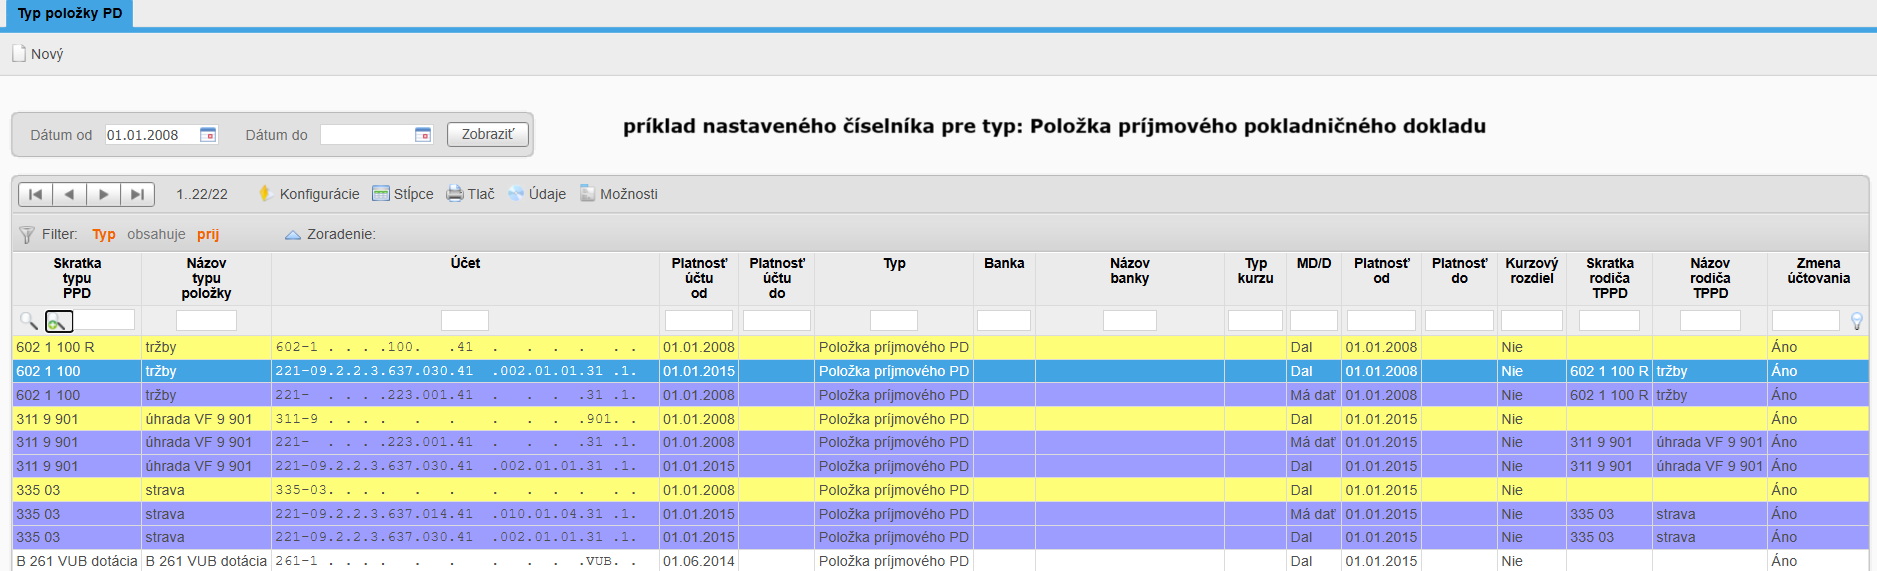Image resolution: width=1877 pixels, height=571 pixels.
Task: Click account 311-9 .901. cell
Action: [465, 419]
